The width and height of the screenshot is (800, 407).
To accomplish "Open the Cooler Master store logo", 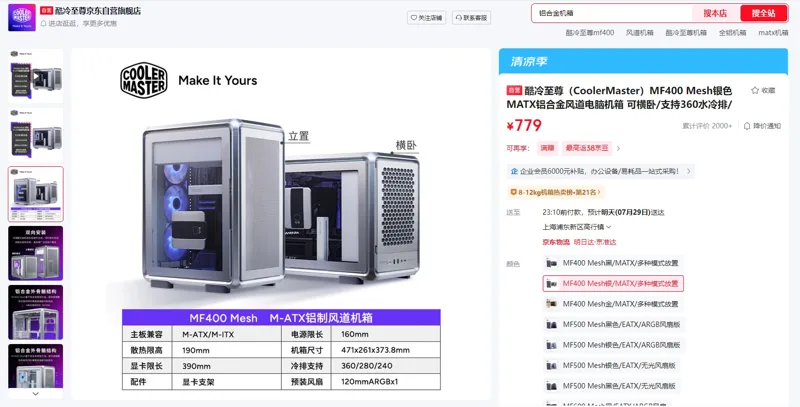I will point(22,17).
